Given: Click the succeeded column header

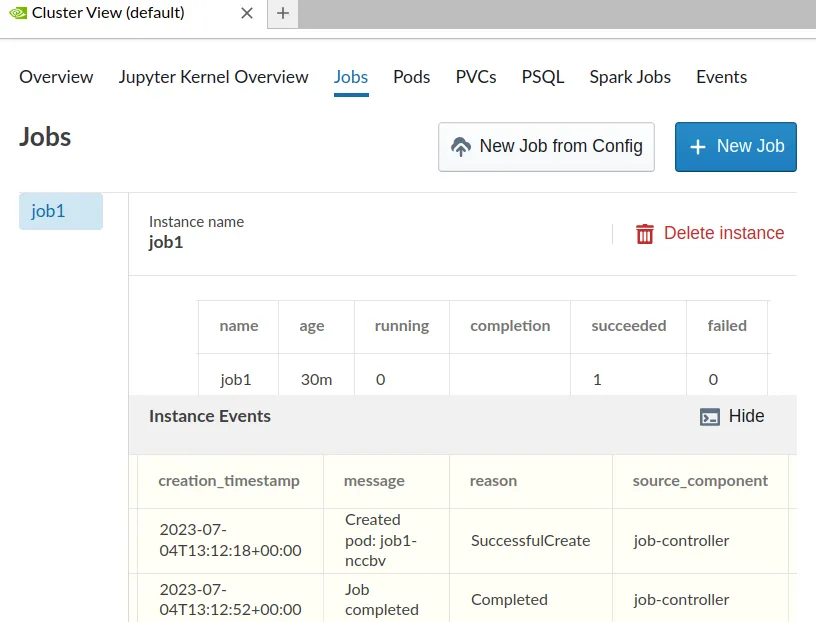Looking at the screenshot, I should pos(629,326).
